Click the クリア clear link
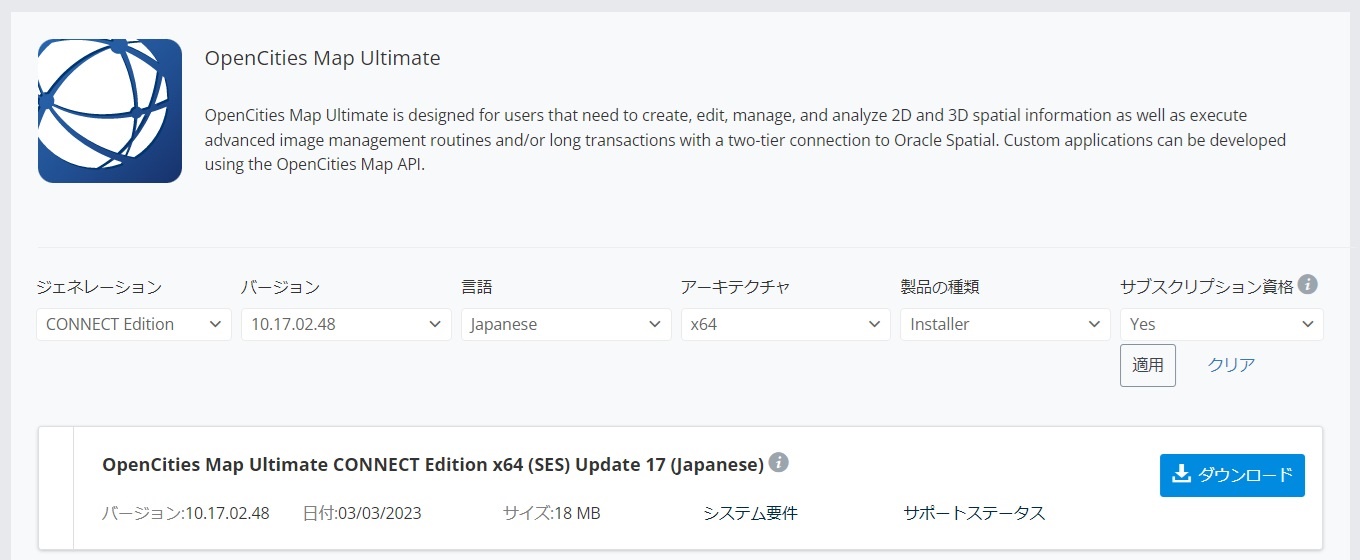 point(1231,365)
